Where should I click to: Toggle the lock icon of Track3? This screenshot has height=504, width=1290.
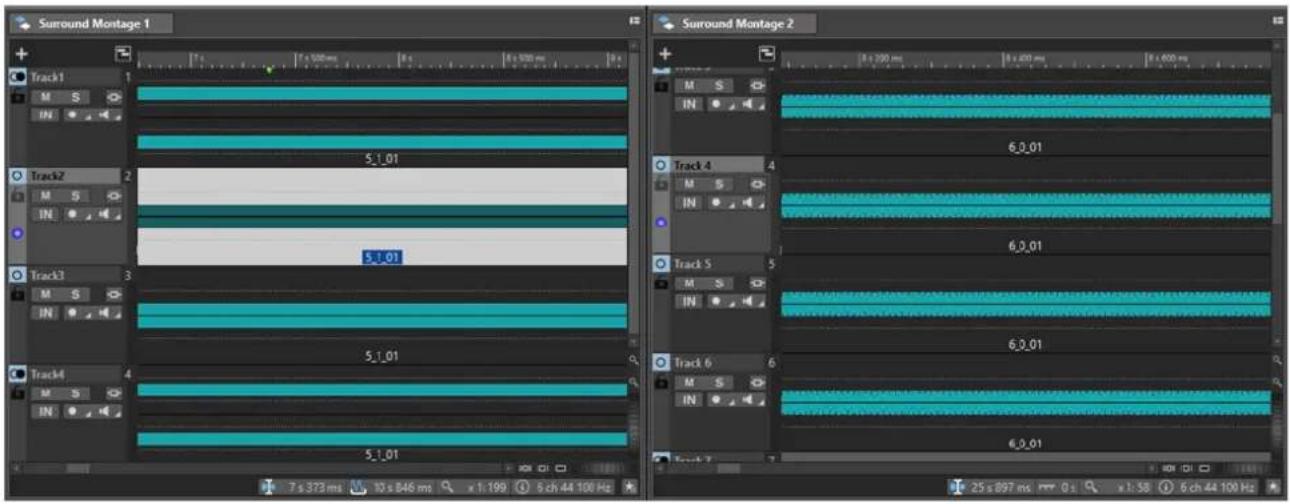tap(17, 295)
